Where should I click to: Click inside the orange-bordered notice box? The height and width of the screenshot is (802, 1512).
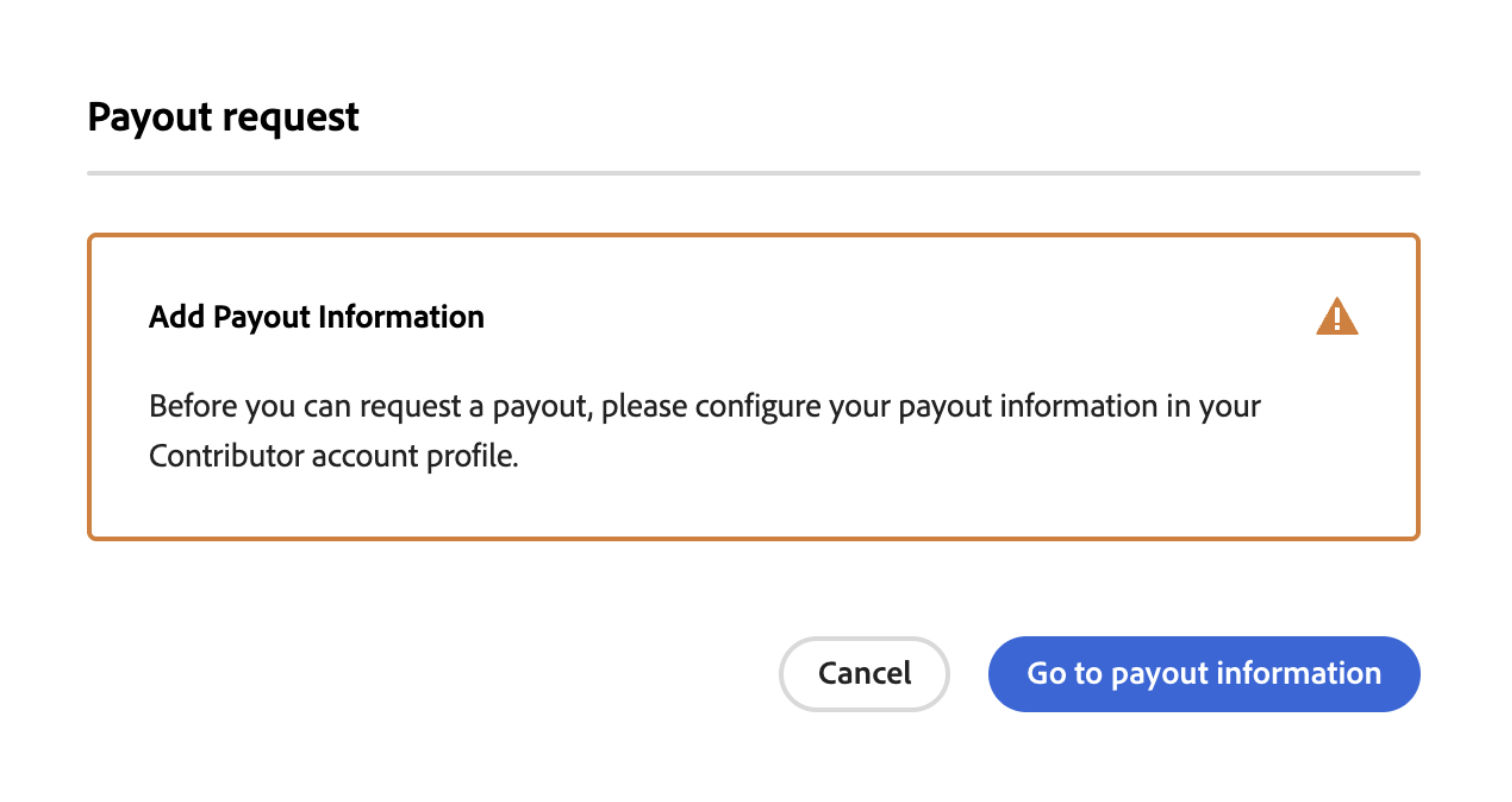(754, 387)
